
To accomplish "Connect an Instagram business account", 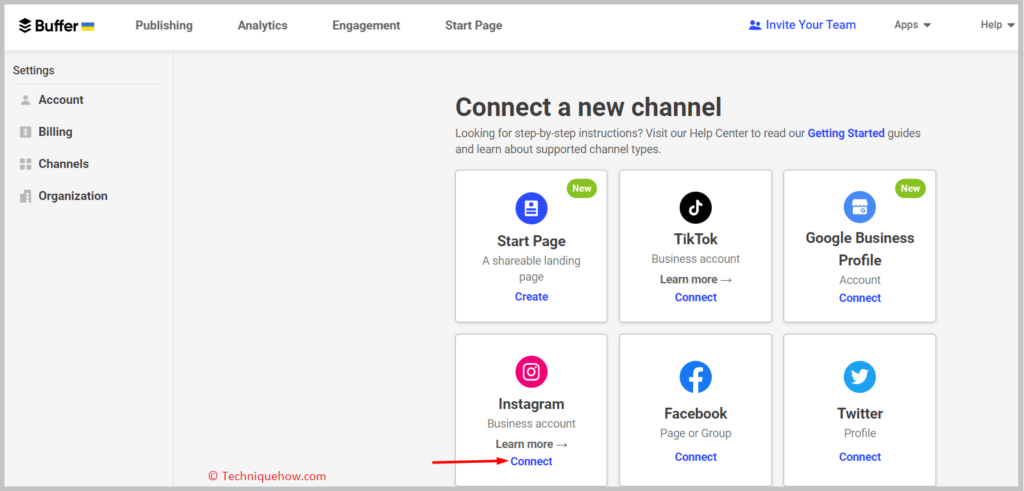I will point(531,462).
